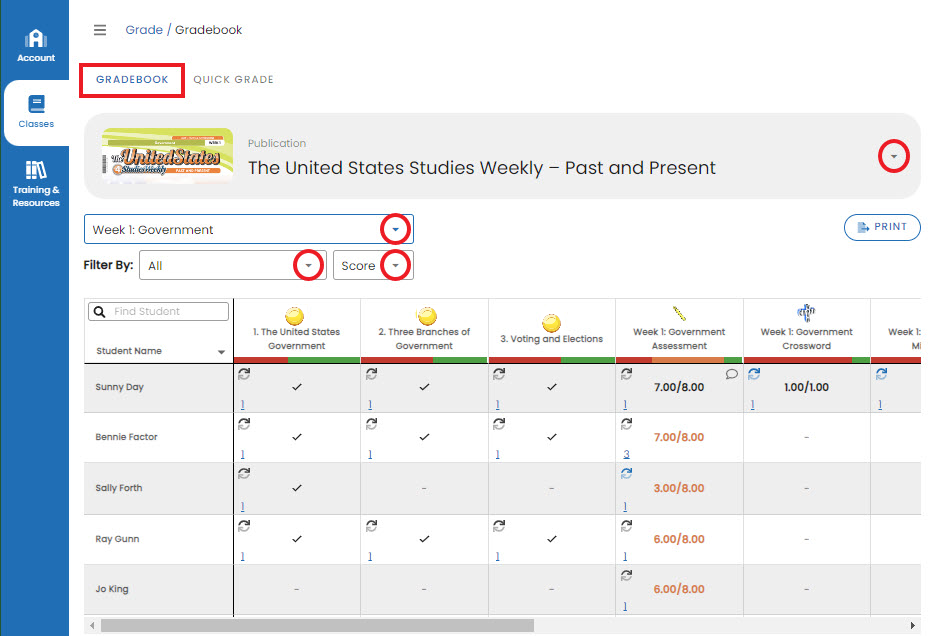Reset Bennie Factor's Three Branches article

point(371,424)
